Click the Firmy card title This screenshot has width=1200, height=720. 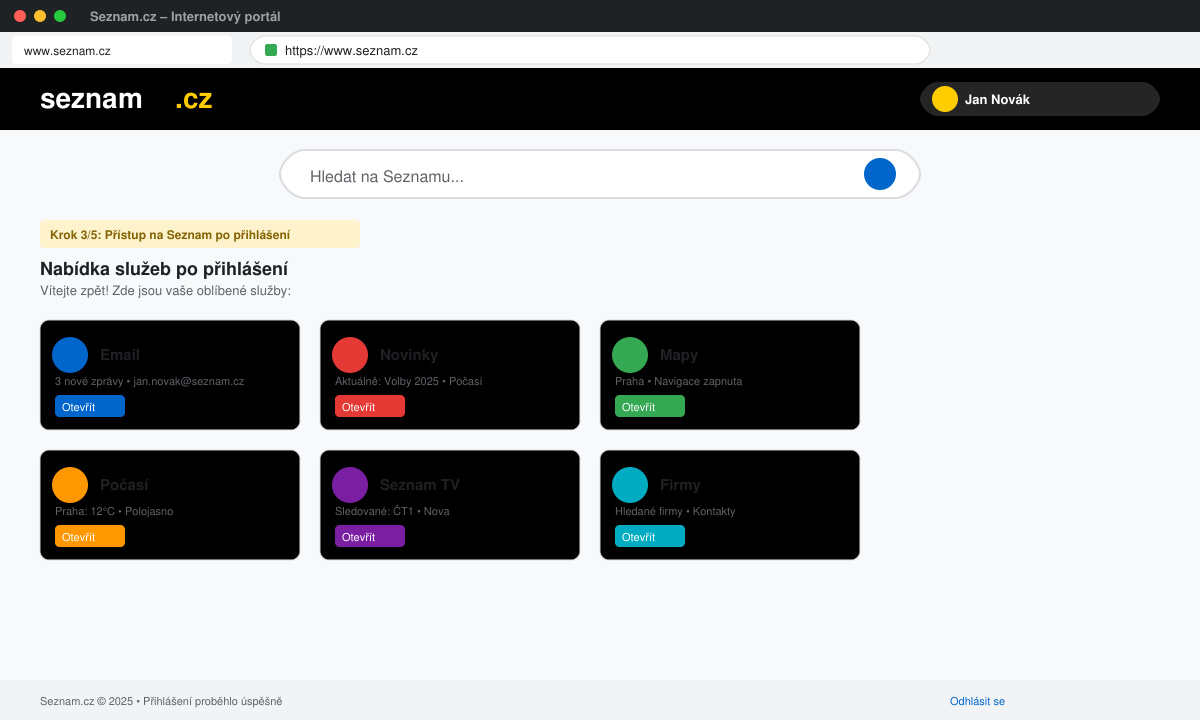click(680, 485)
